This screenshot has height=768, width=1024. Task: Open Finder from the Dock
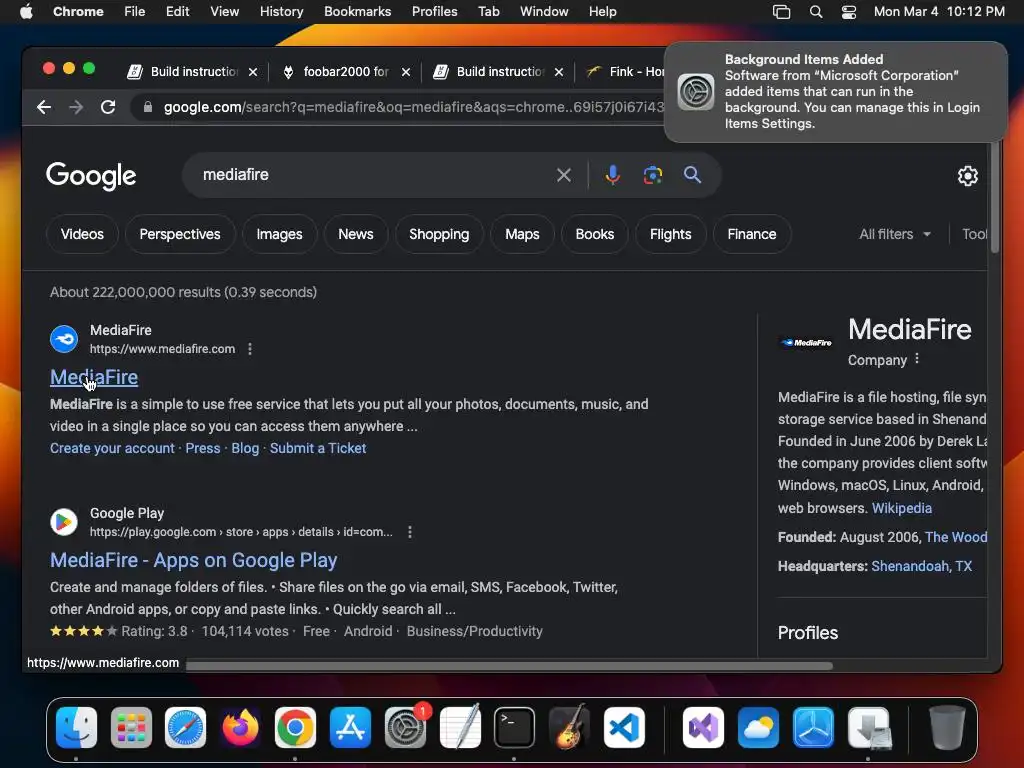click(x=76, y=728)
